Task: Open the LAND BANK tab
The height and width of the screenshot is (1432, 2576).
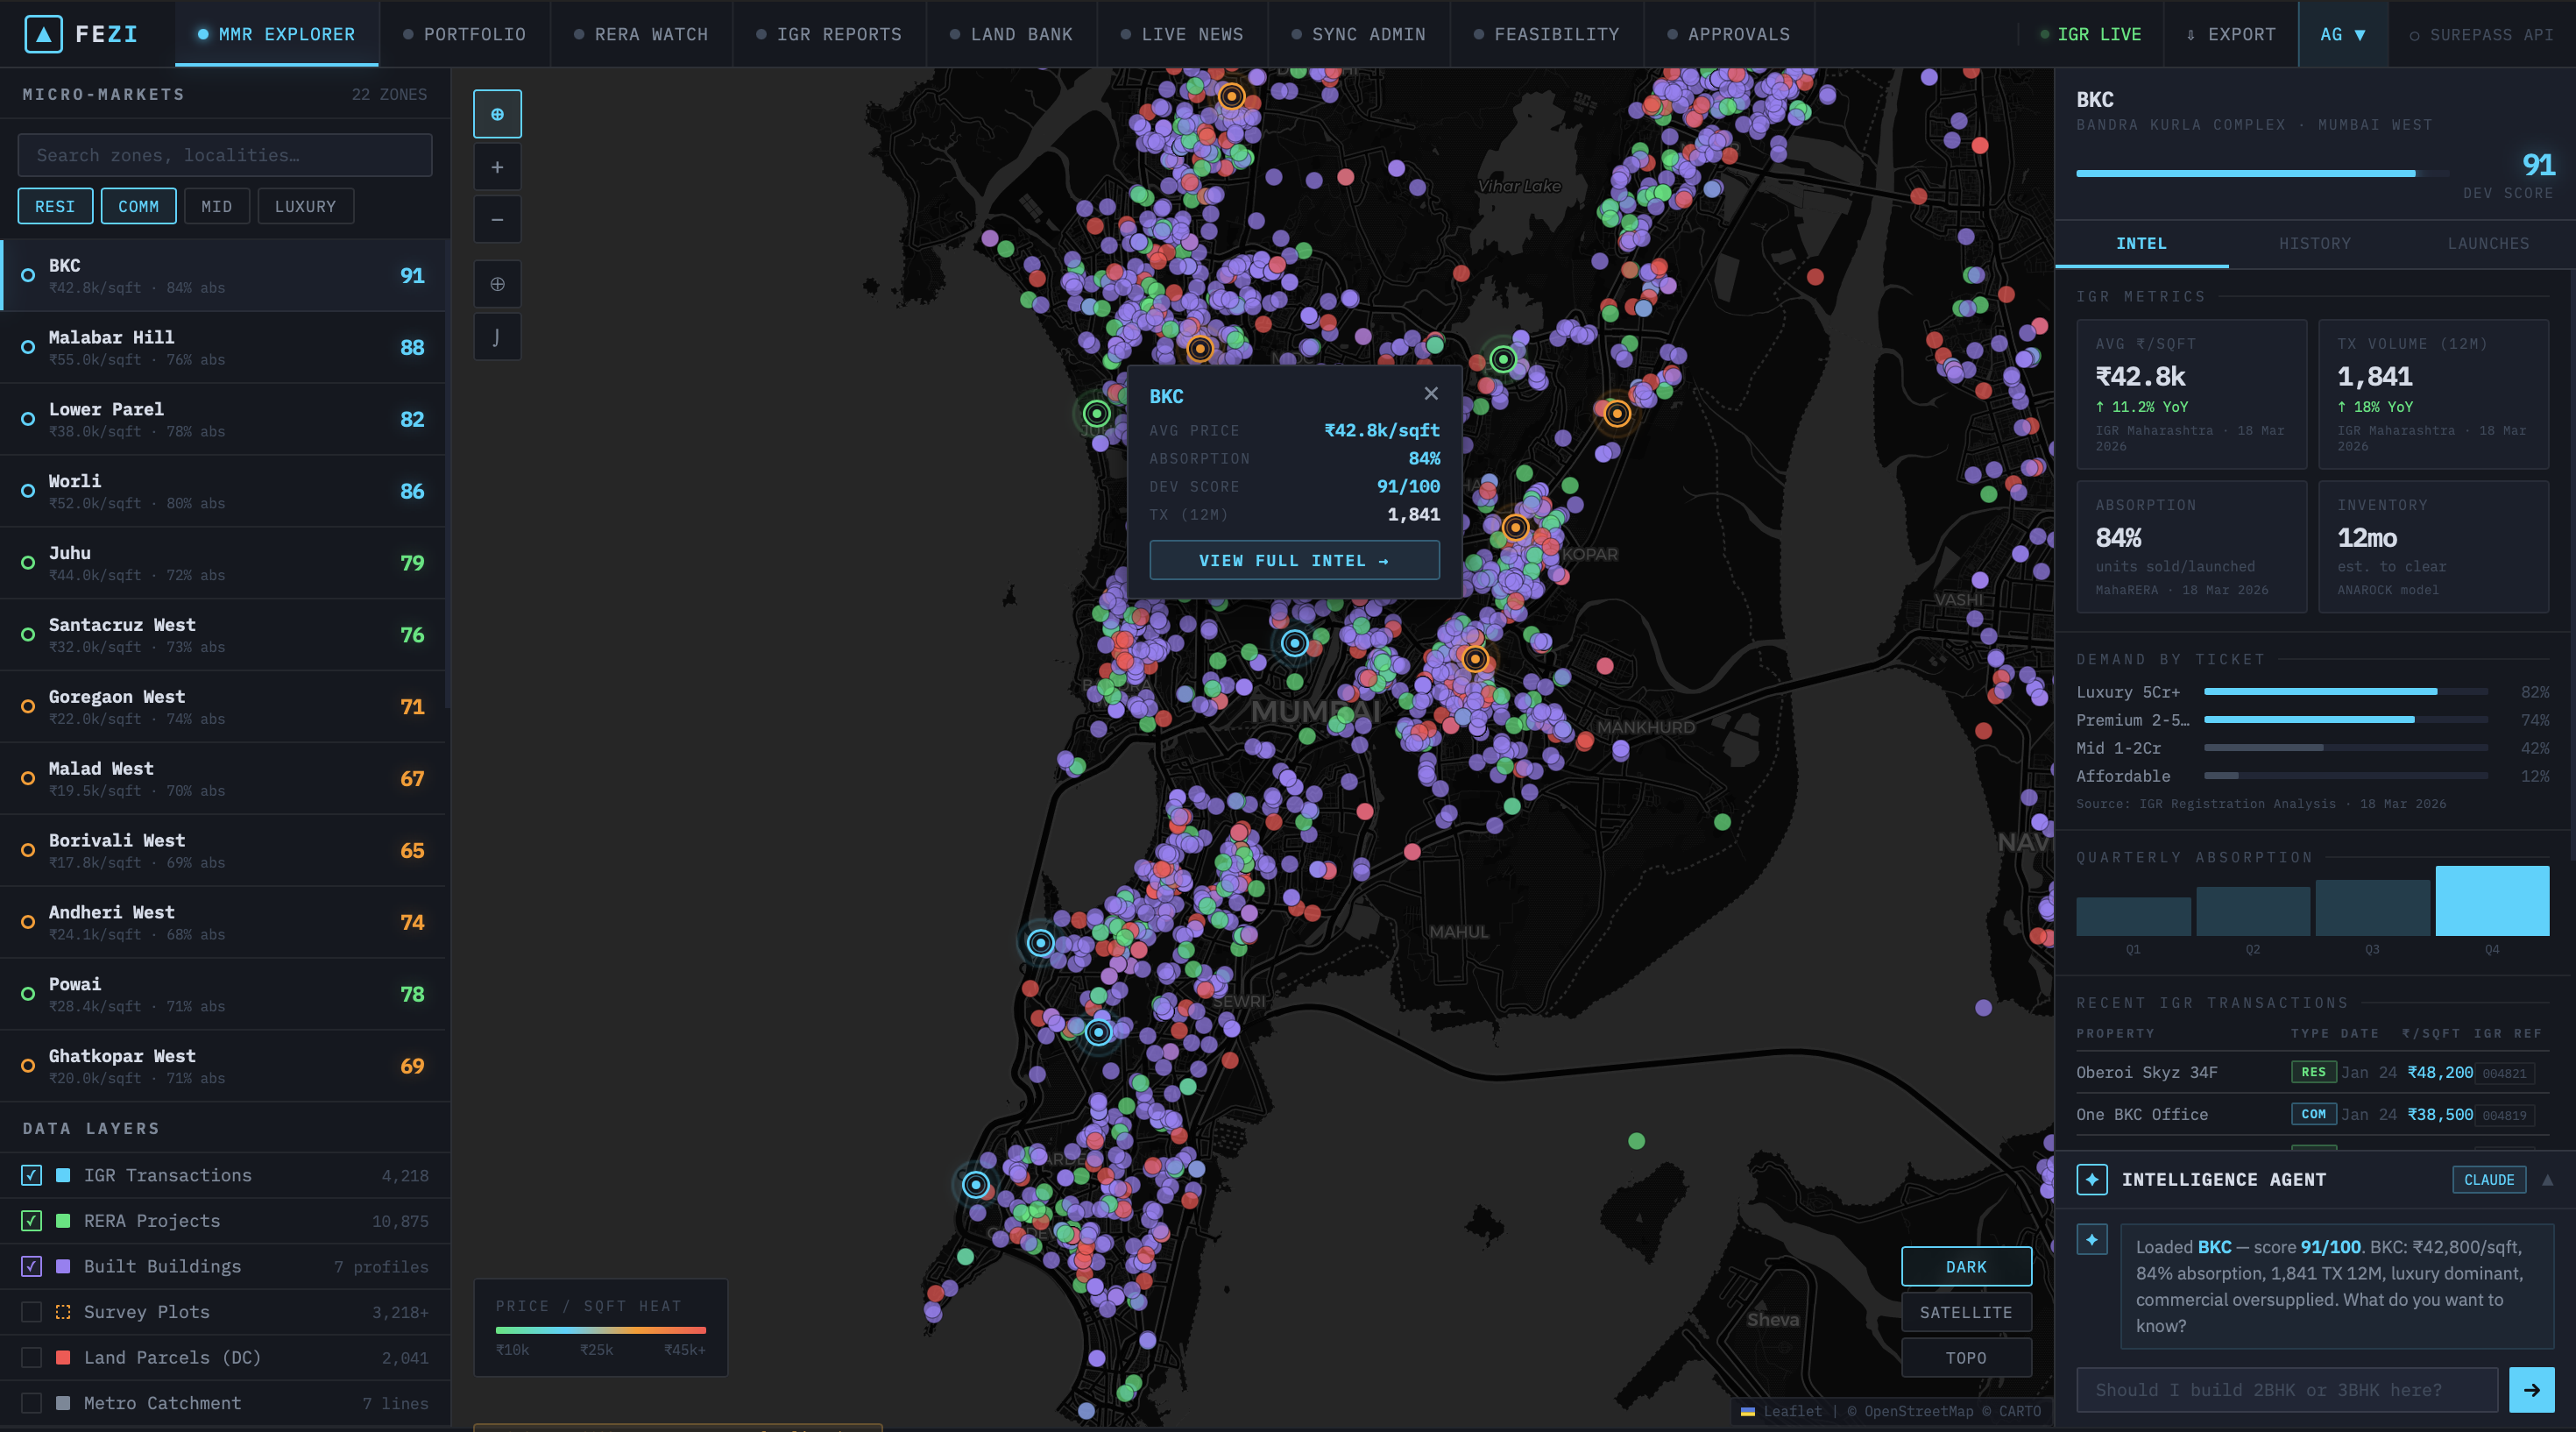Action: [x=1011, y=34]
